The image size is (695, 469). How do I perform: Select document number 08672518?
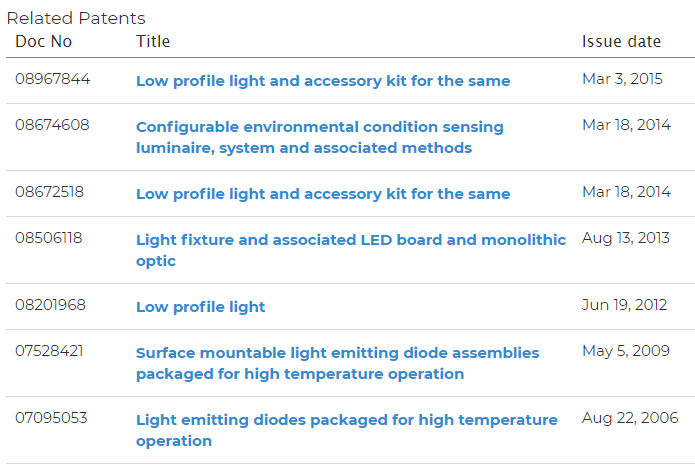pos(49,192)
